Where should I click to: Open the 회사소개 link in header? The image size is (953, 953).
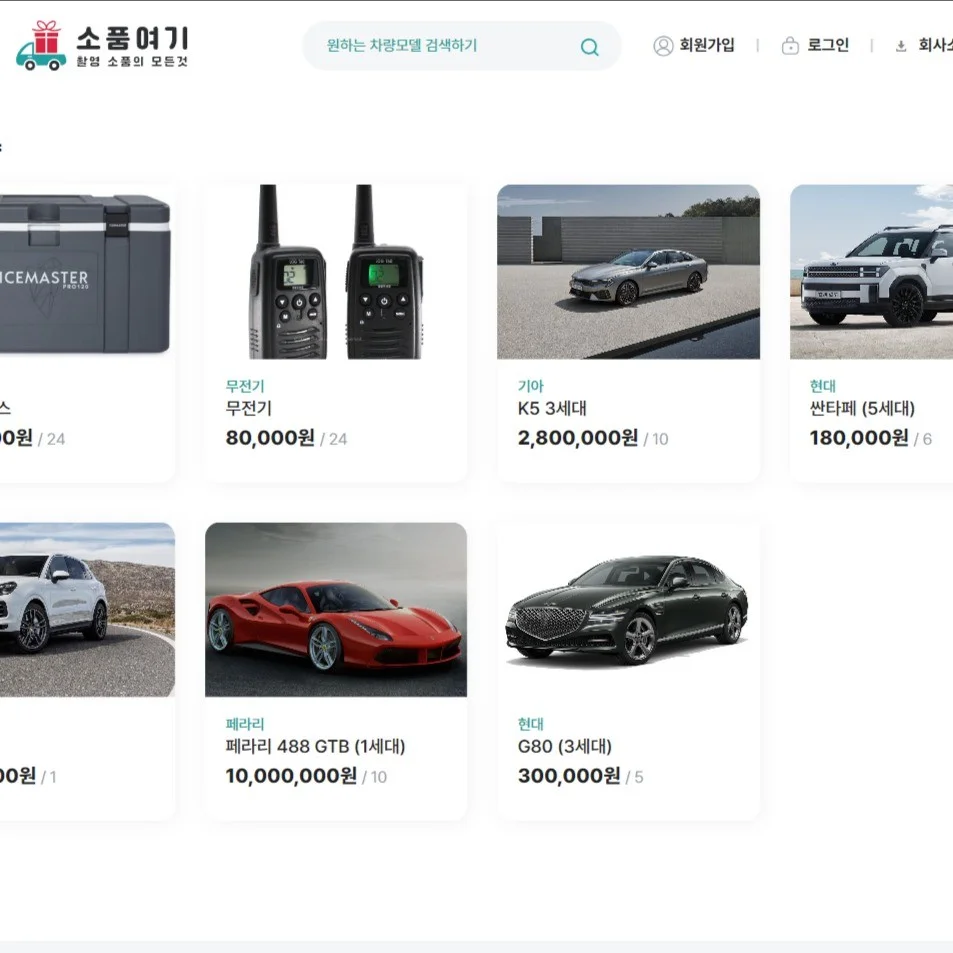[935, 45]
